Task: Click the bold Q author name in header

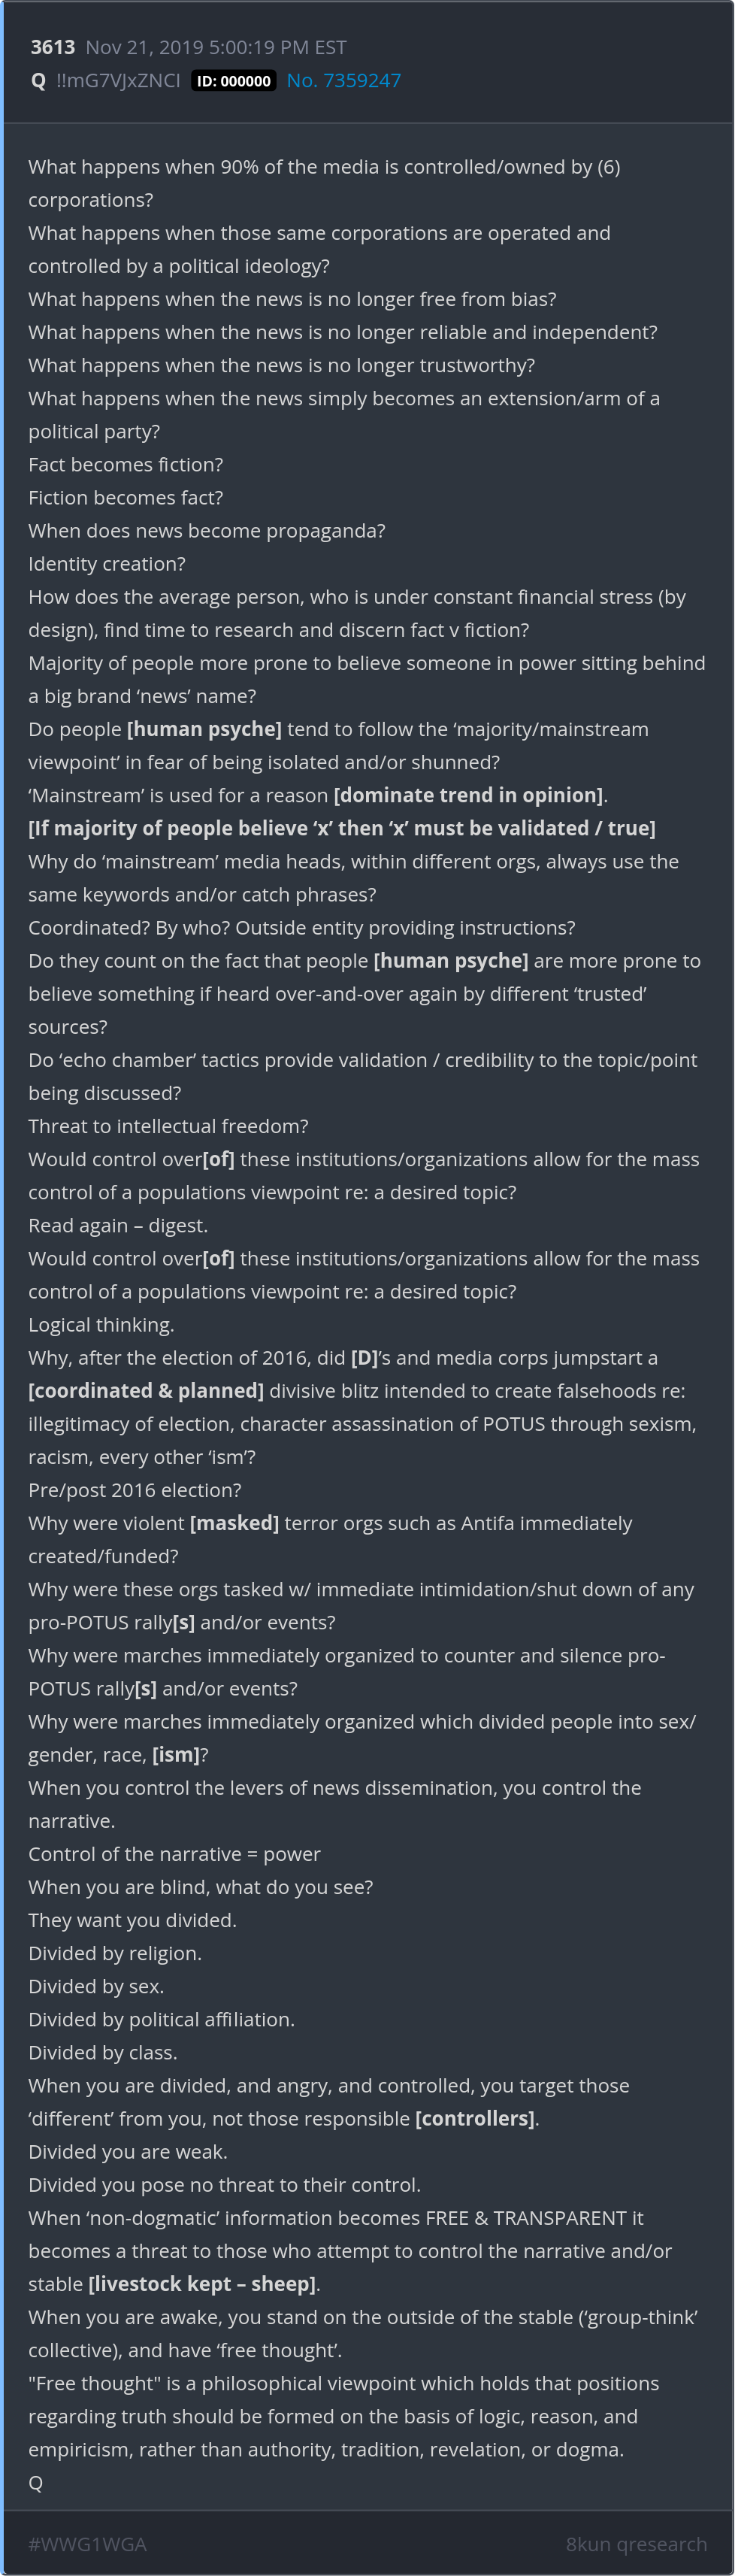Action: [38, 81]
